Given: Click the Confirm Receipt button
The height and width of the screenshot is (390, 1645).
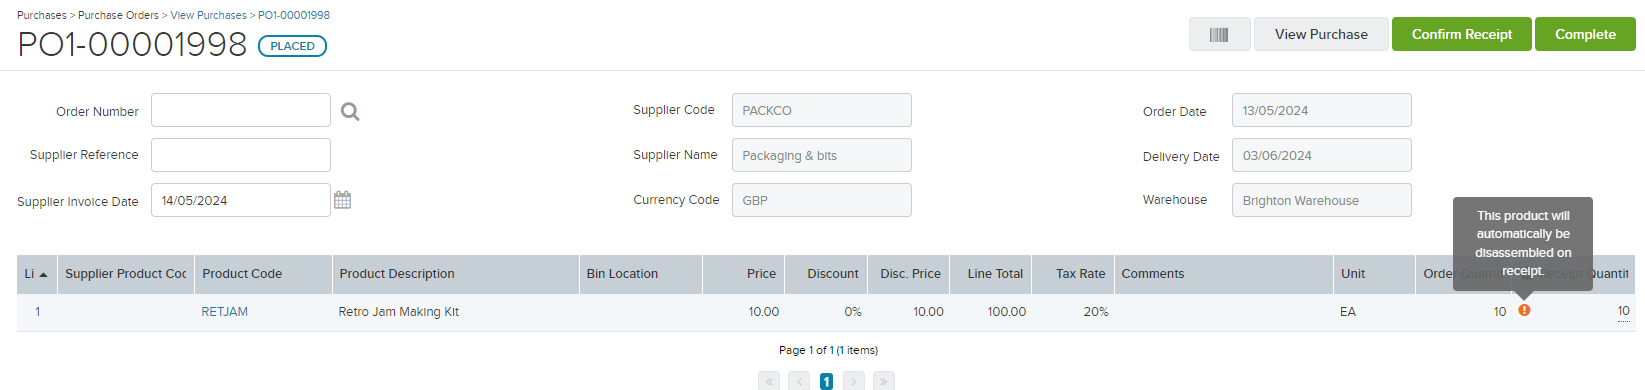Looking at the screenshot, I should pos(1462,34).
